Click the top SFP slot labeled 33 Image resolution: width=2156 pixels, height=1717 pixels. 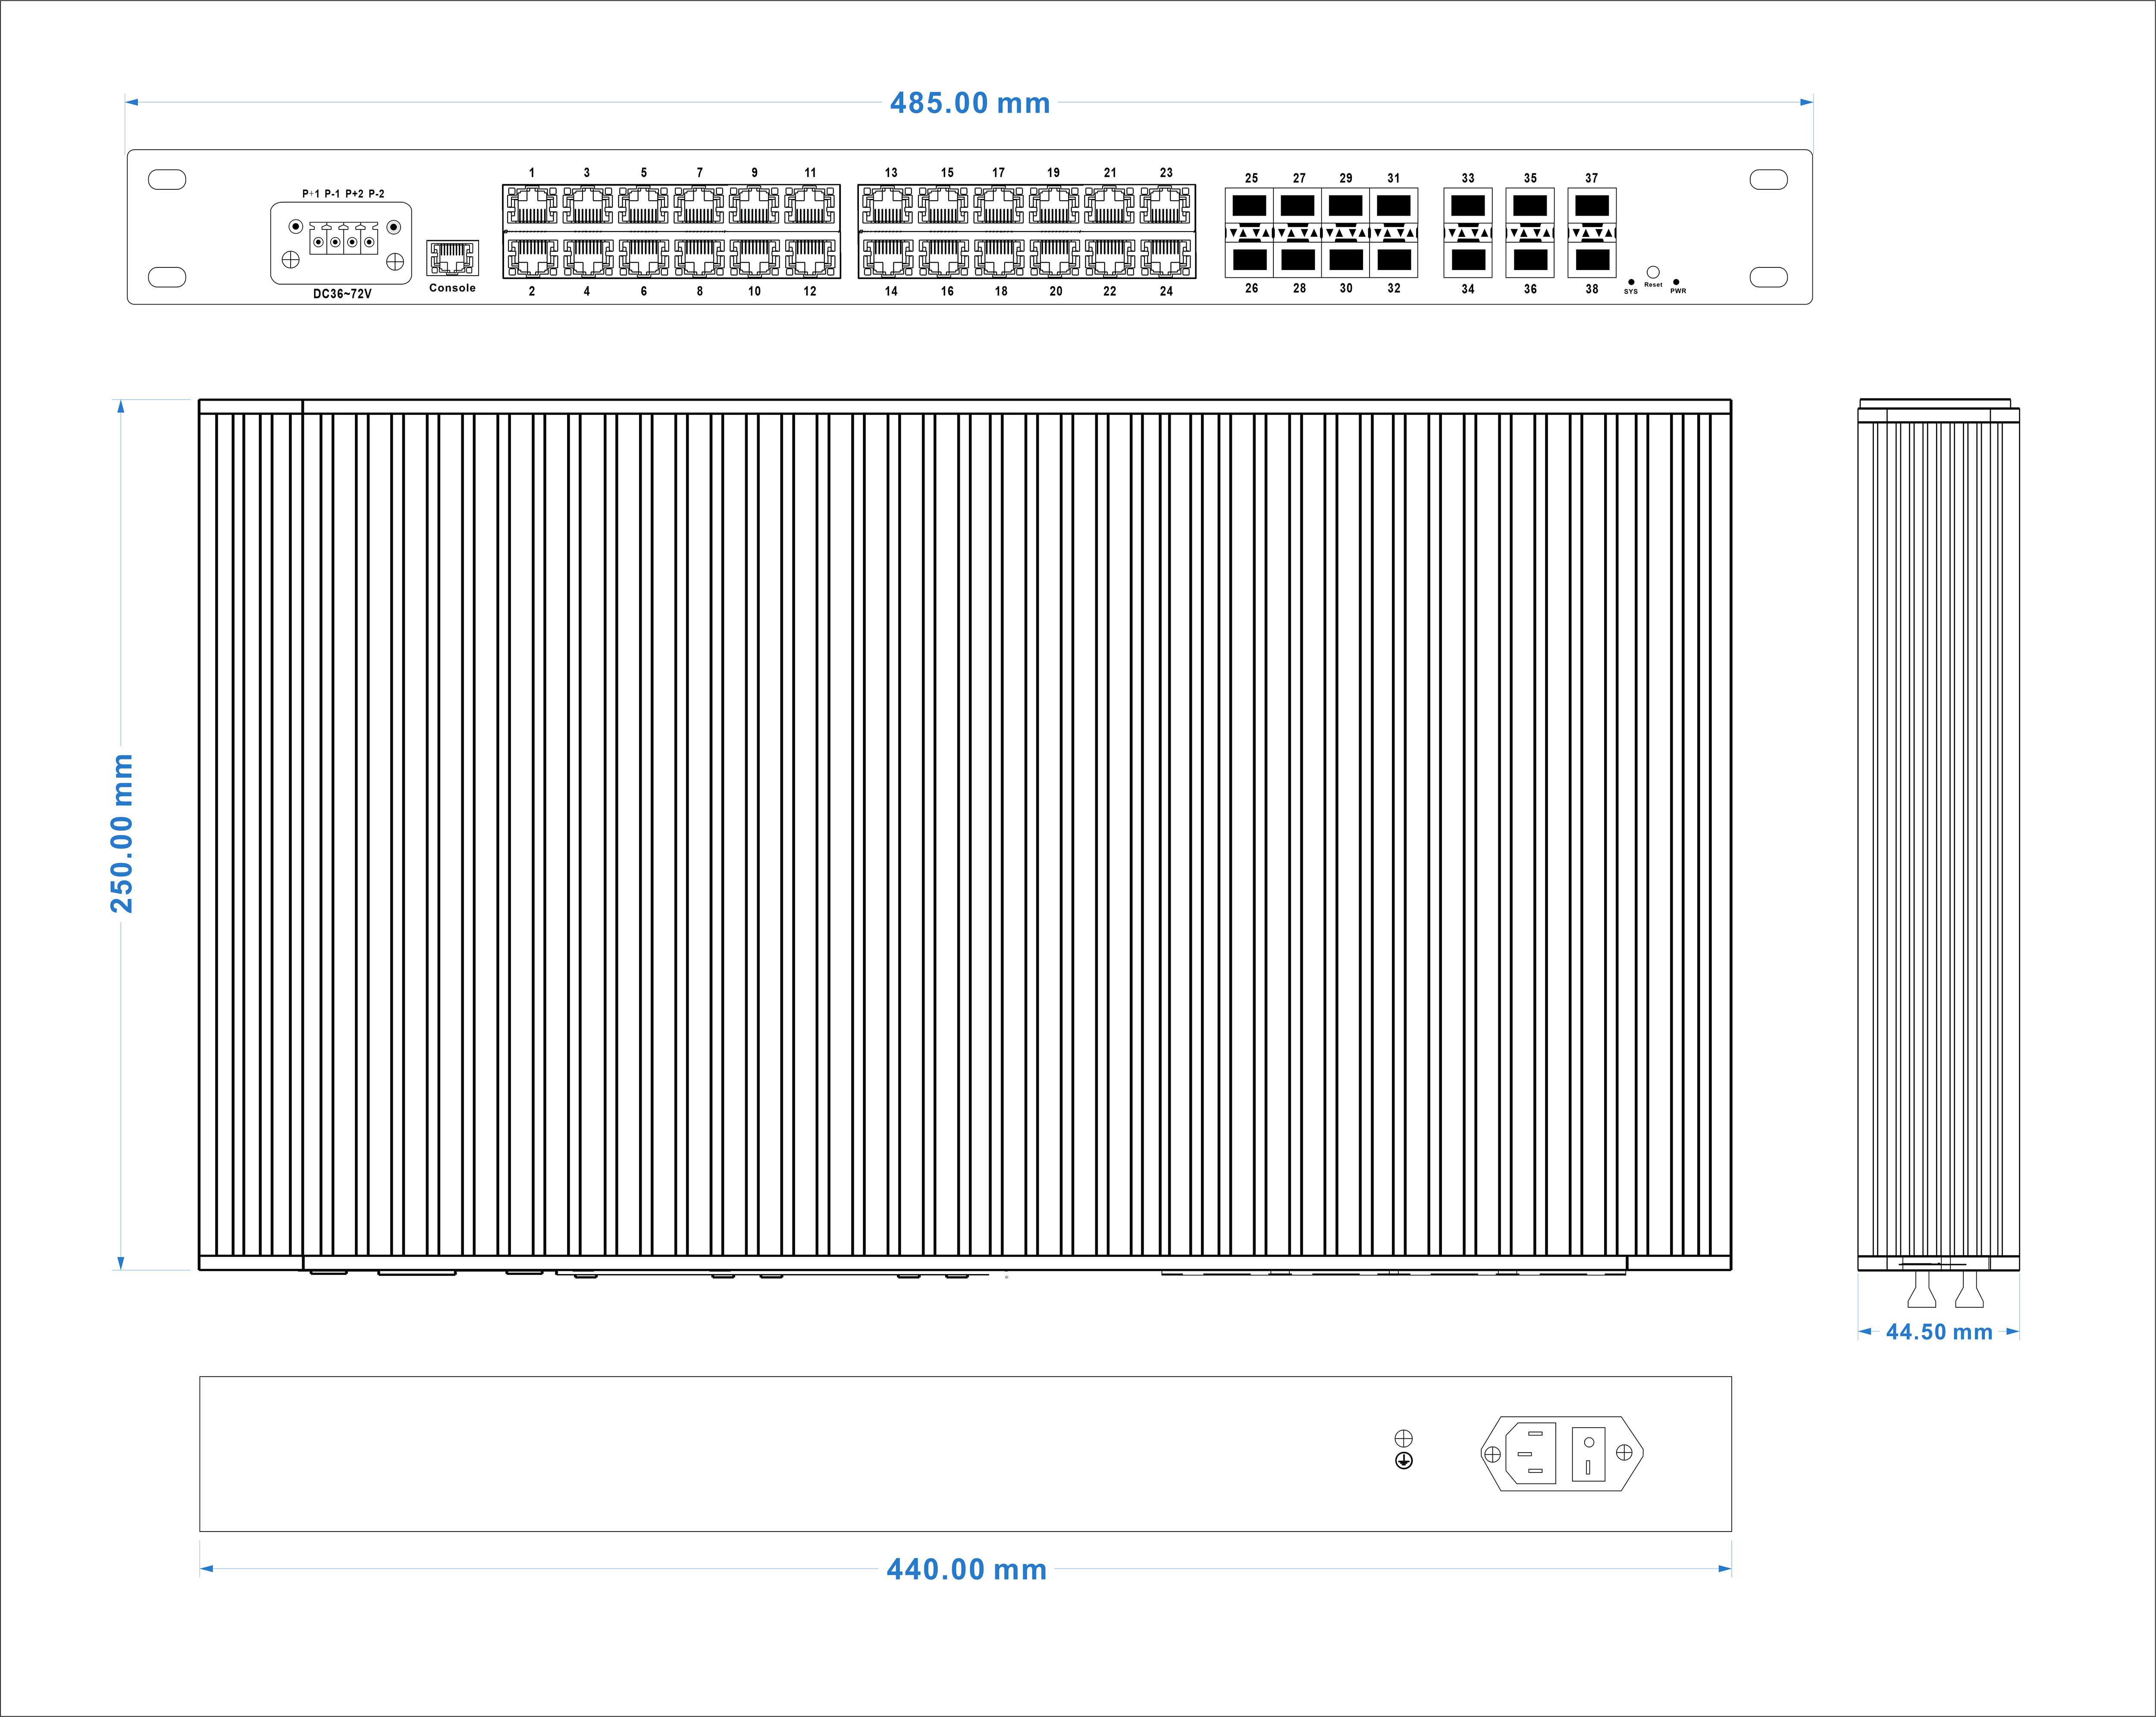pos(1467,206)
